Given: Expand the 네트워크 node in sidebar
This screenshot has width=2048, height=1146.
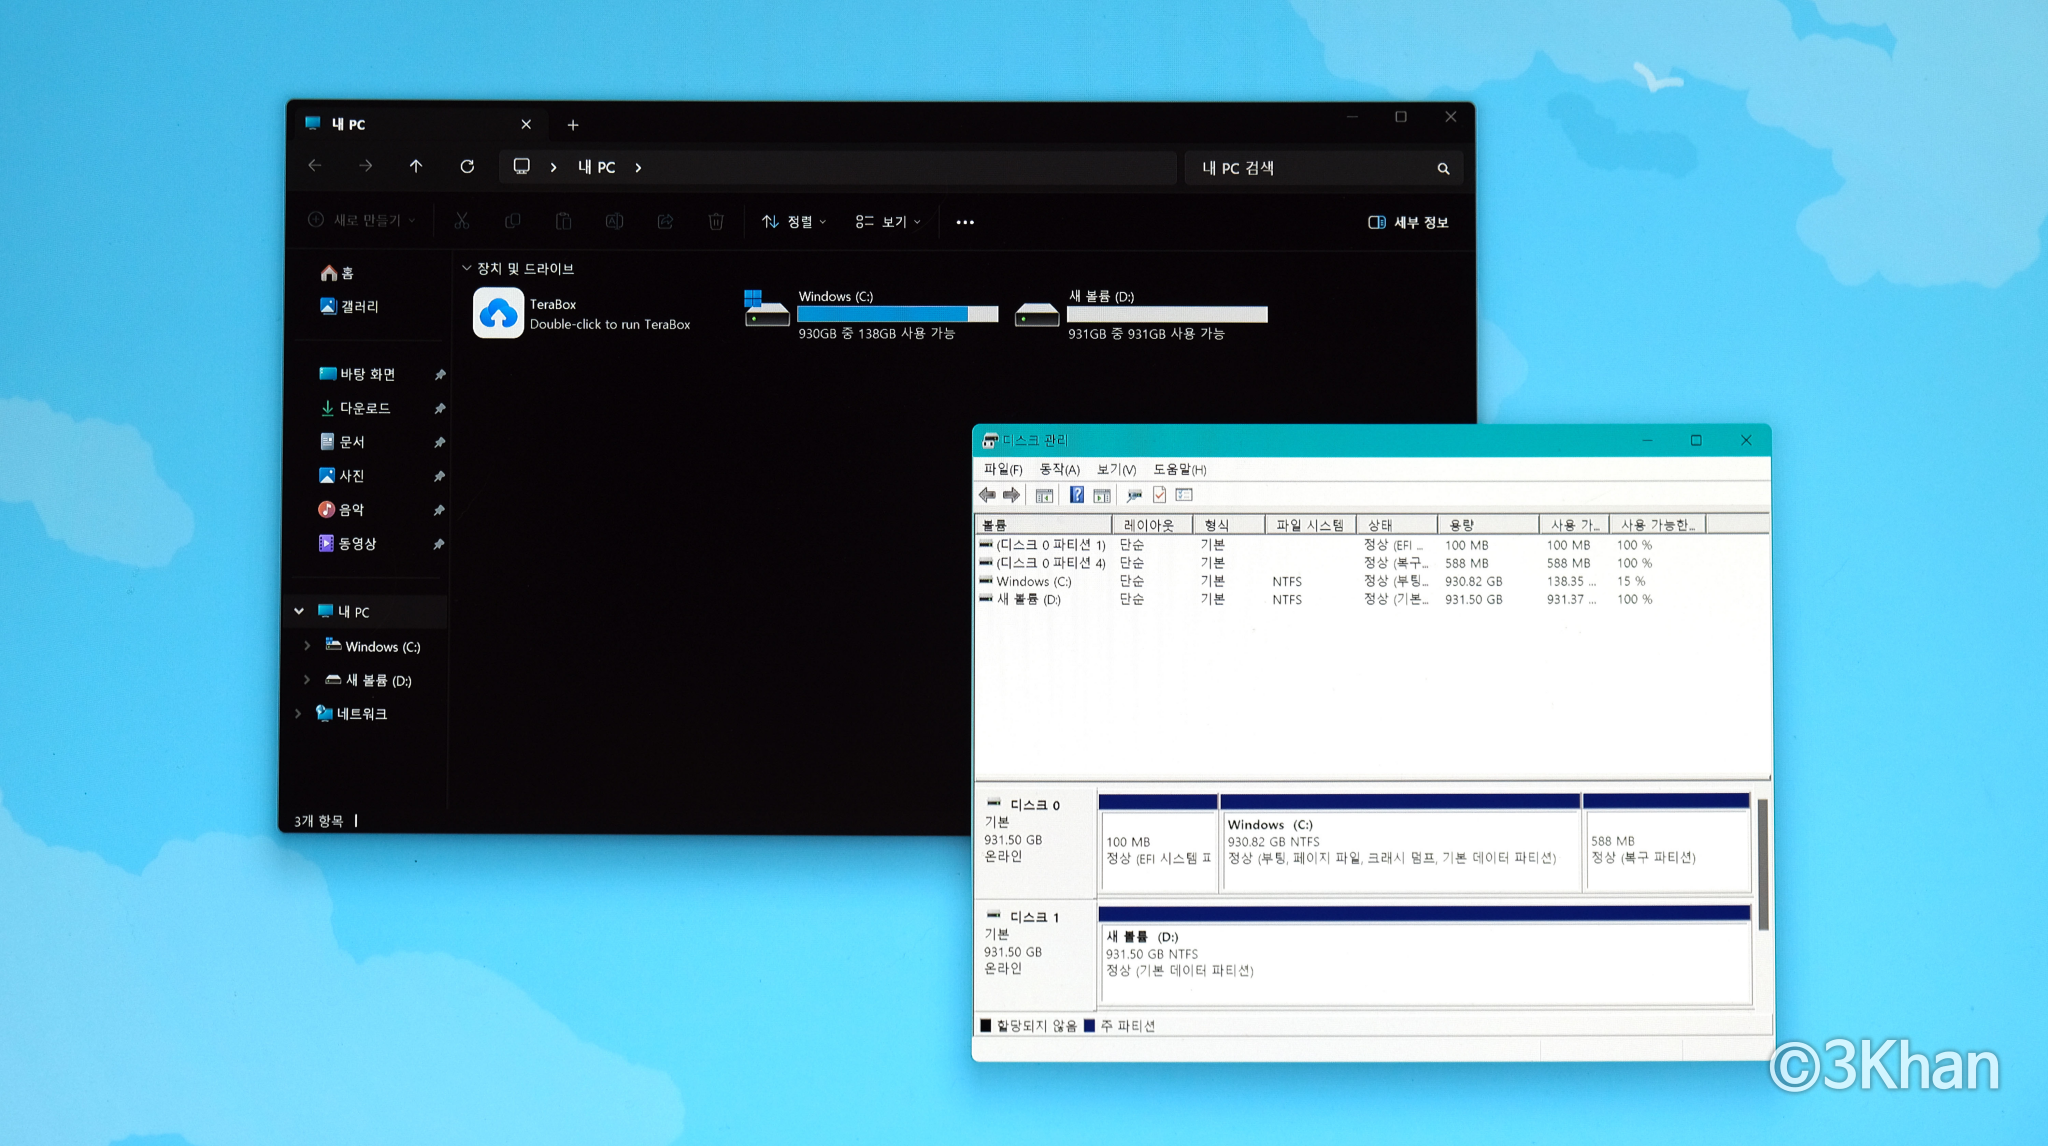Looking at the screenshot, I should click(x=298, y=713).
